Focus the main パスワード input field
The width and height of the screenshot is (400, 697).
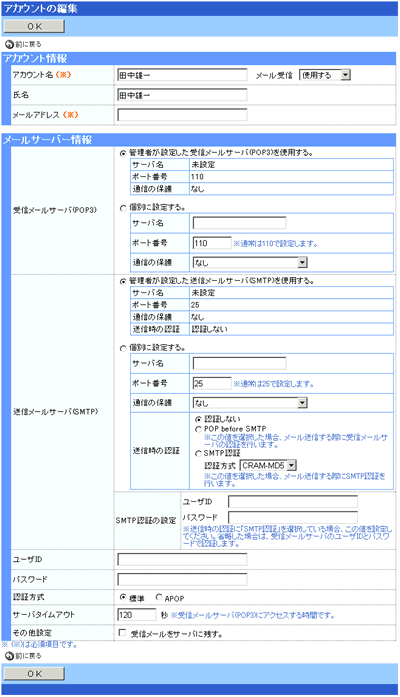(x=182, y=580)
